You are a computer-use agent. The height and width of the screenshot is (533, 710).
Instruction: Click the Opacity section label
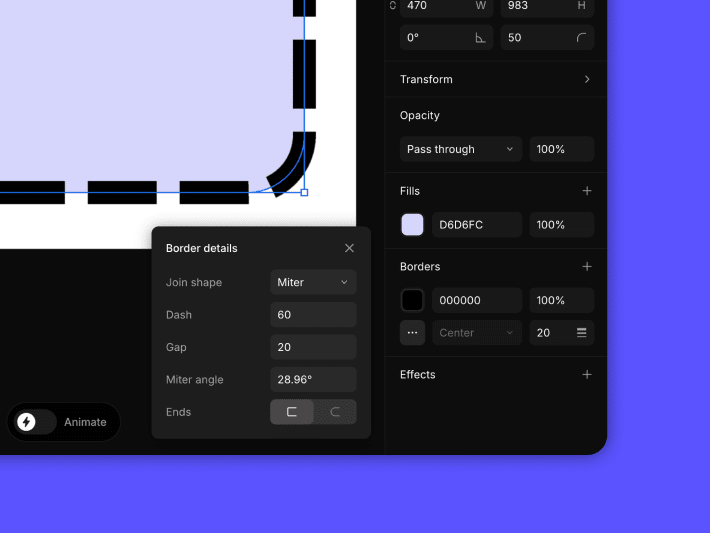(420, 115)
